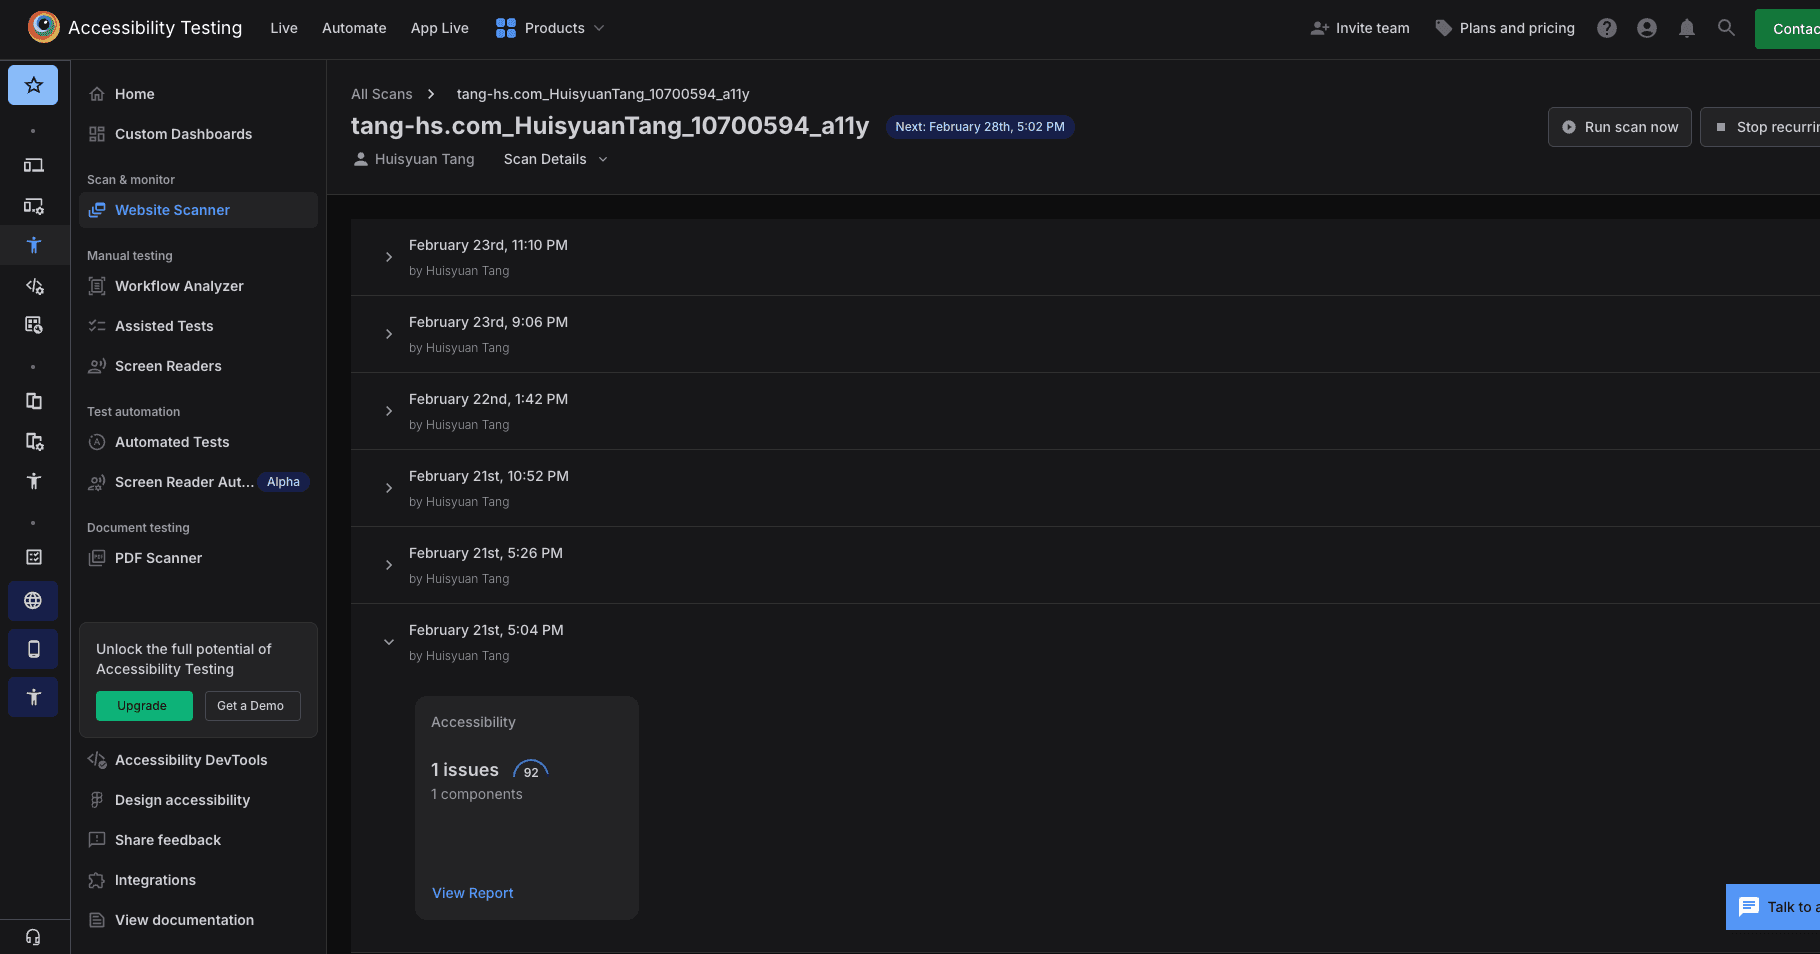Click the "1 components" text
This screenshot has height=954, width=1820.
click(476, 794)
